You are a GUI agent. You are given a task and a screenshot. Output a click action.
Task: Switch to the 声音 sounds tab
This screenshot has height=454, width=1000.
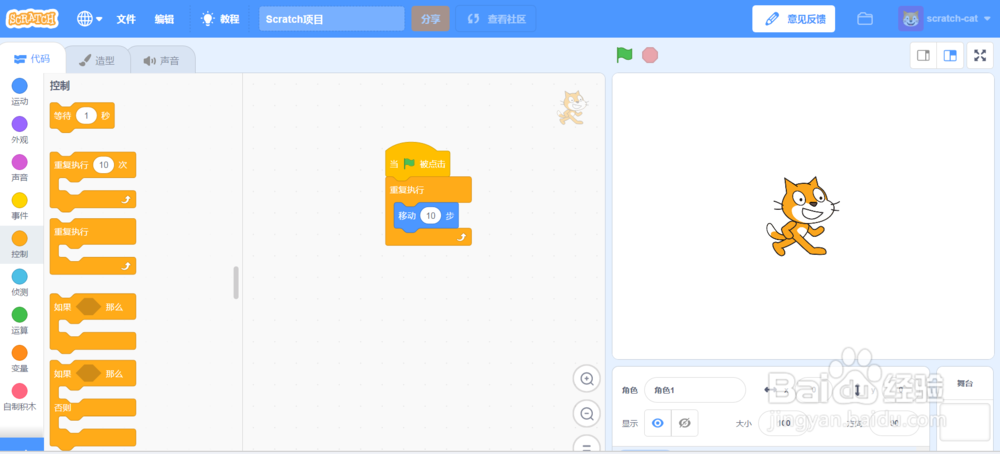coord(161,61)
